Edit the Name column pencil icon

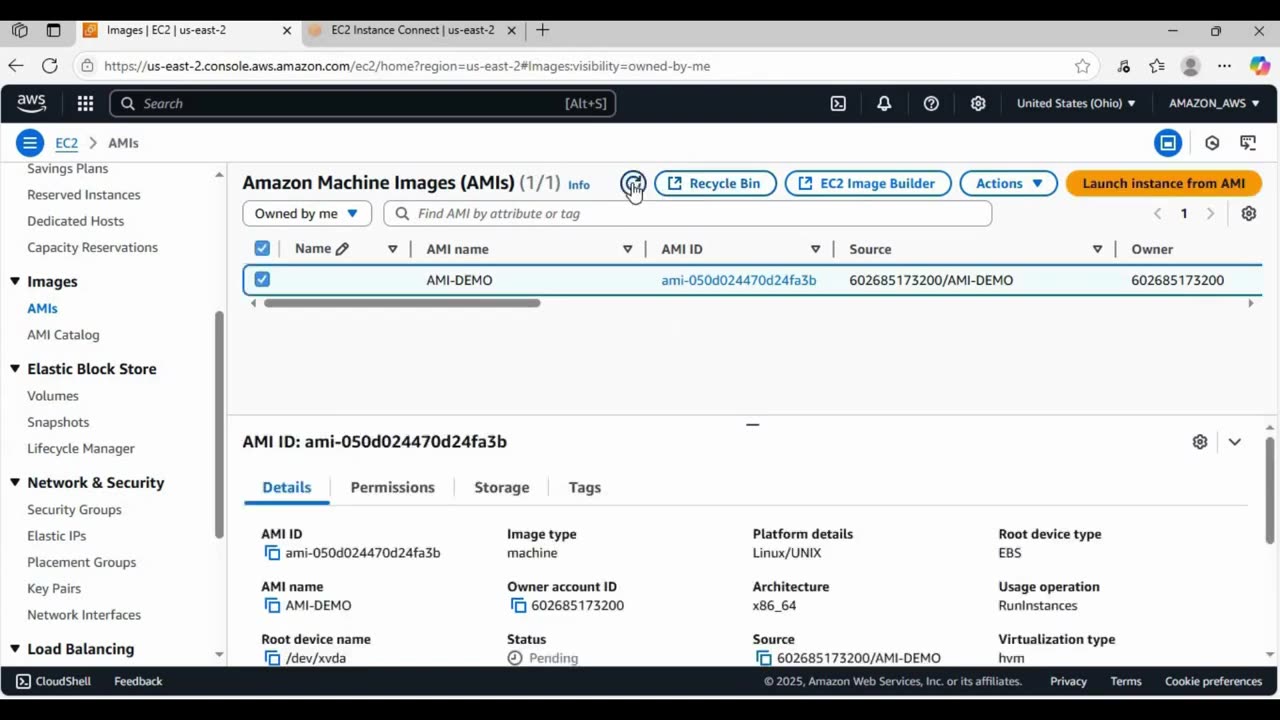tap(342, 249)
